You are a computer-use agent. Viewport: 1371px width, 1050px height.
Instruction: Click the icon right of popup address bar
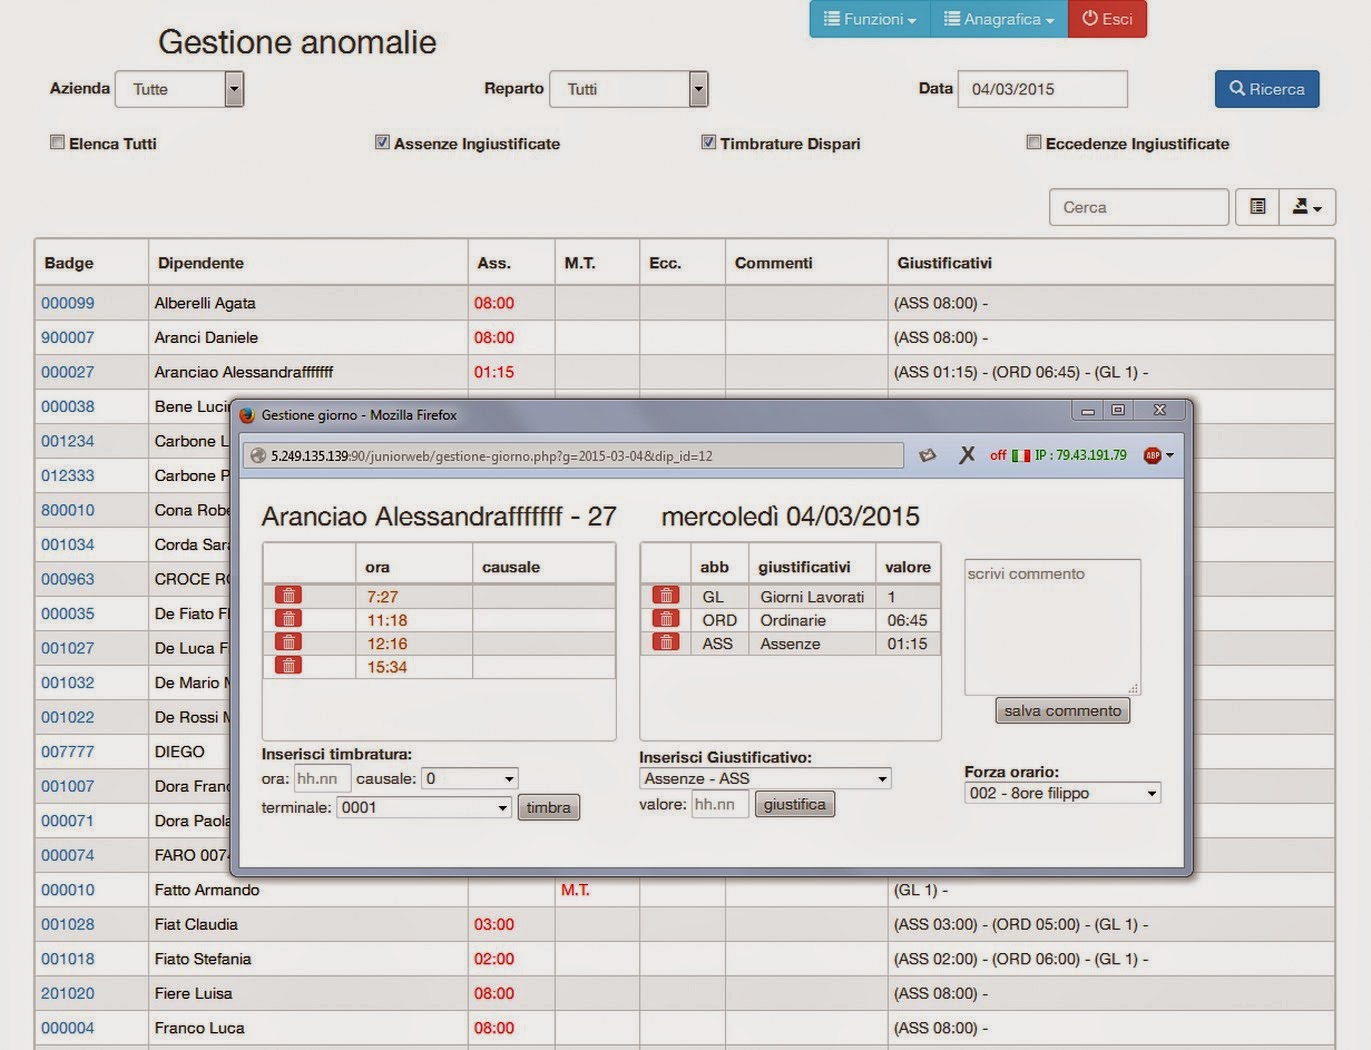[x=928, y=455]
